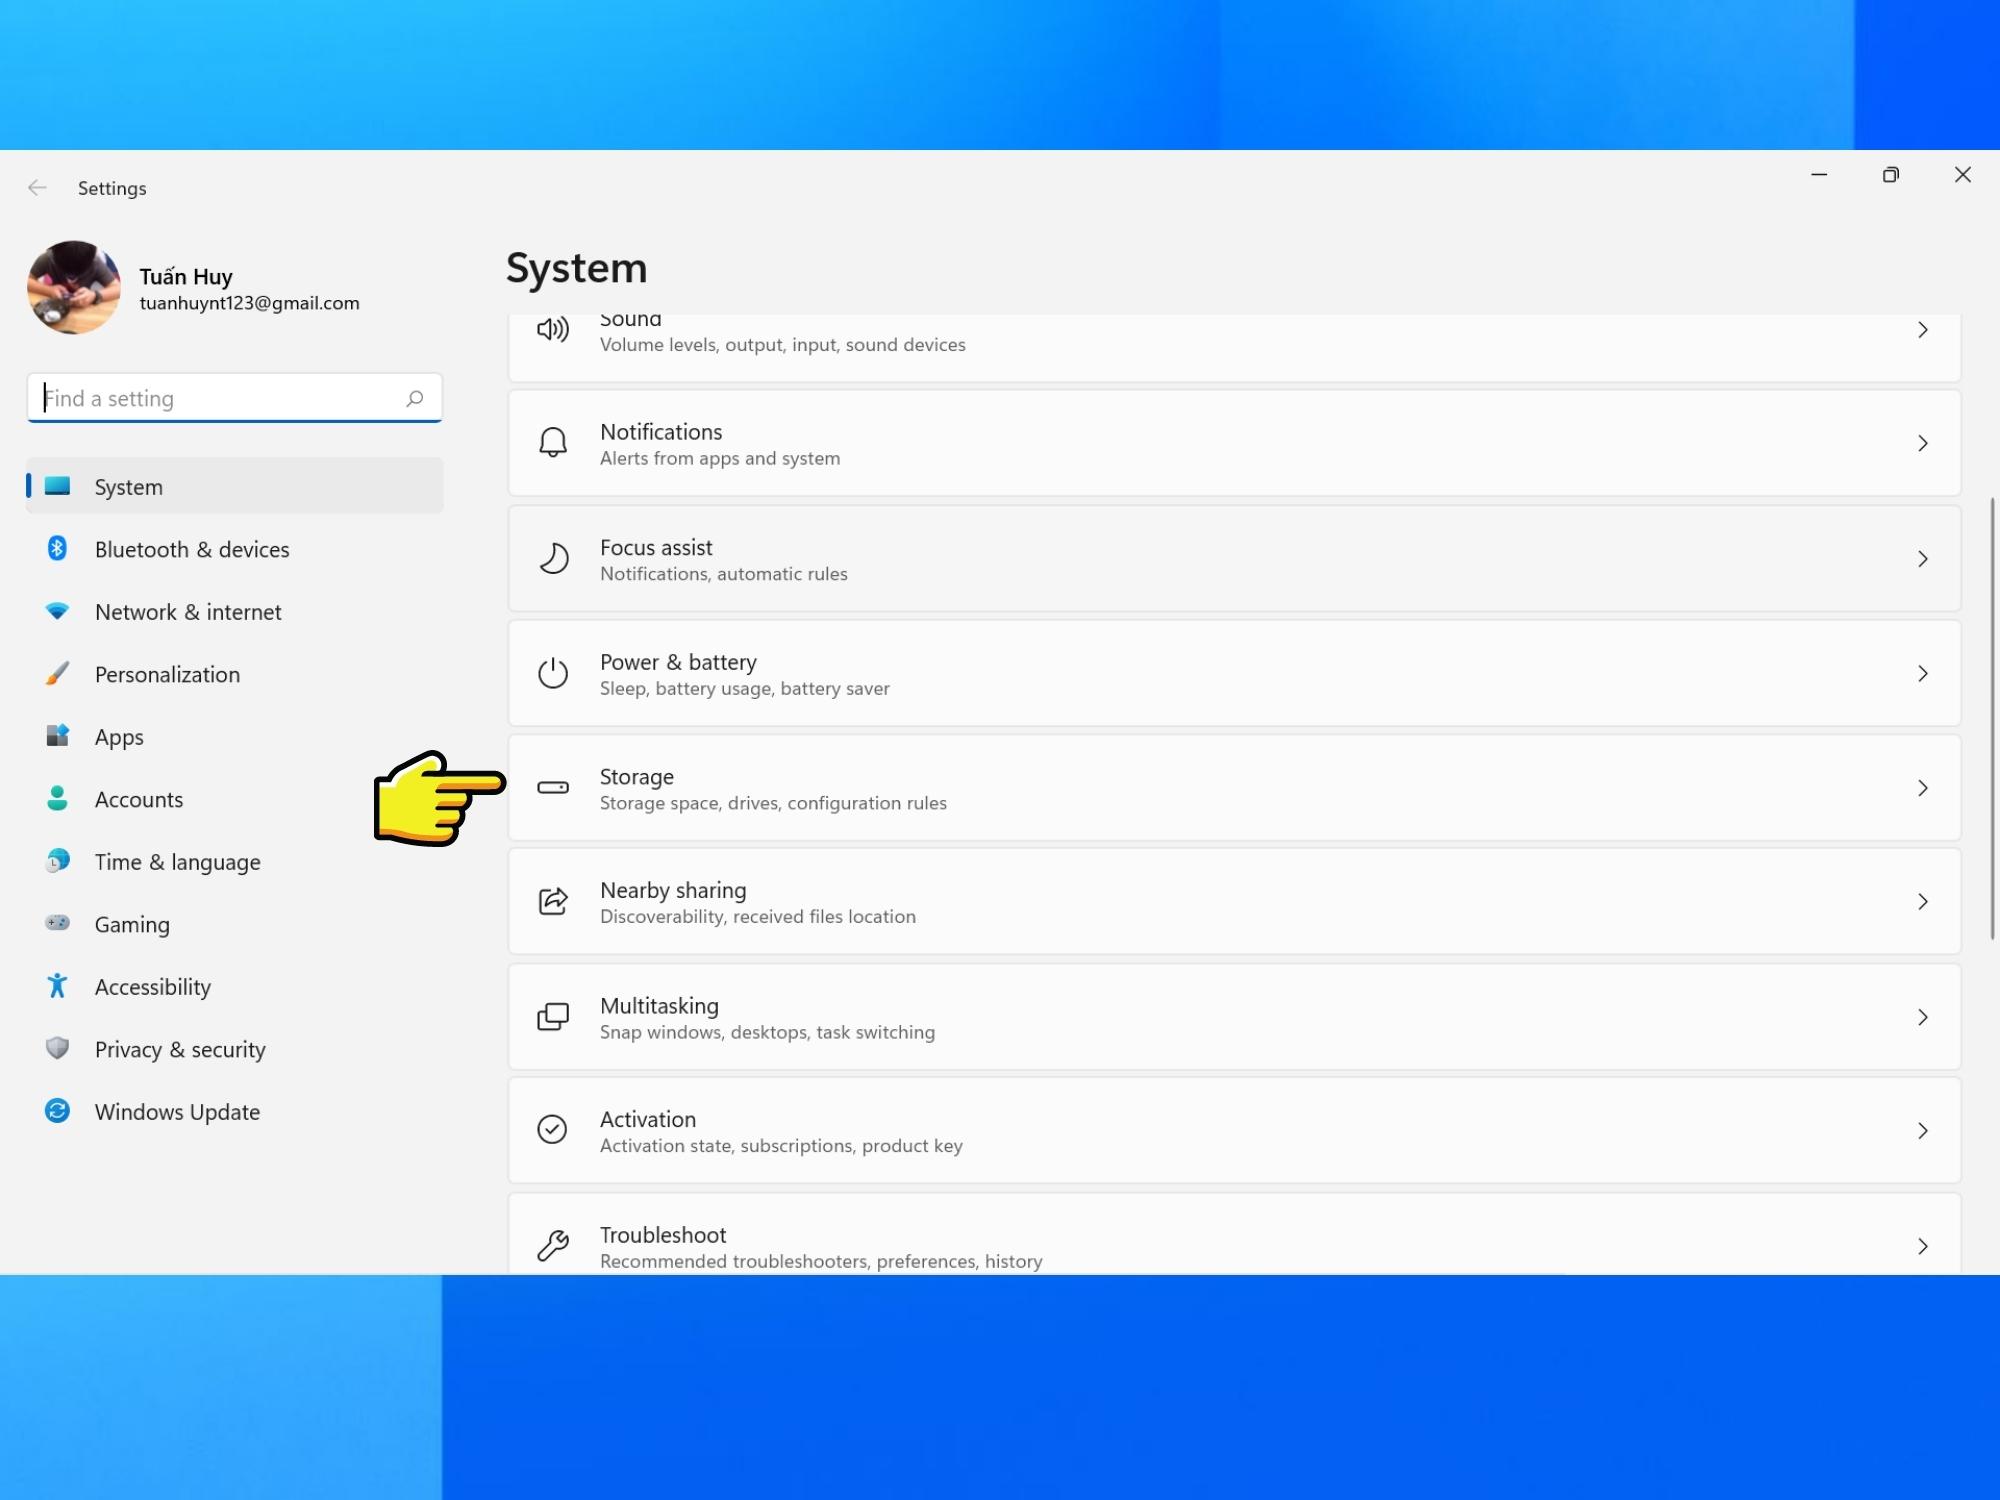Select Apps in the sidebar

coord(235,737)
